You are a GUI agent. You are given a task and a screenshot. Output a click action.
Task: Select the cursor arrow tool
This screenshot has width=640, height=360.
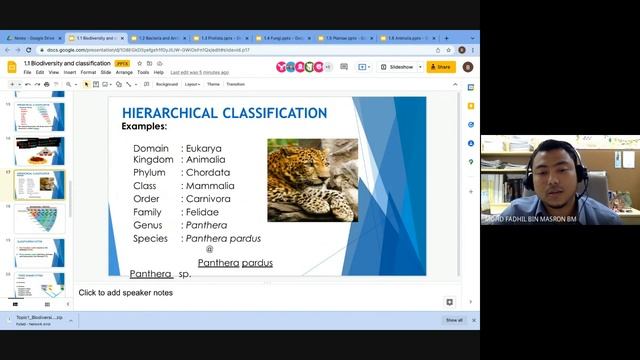tap(86, 84)
